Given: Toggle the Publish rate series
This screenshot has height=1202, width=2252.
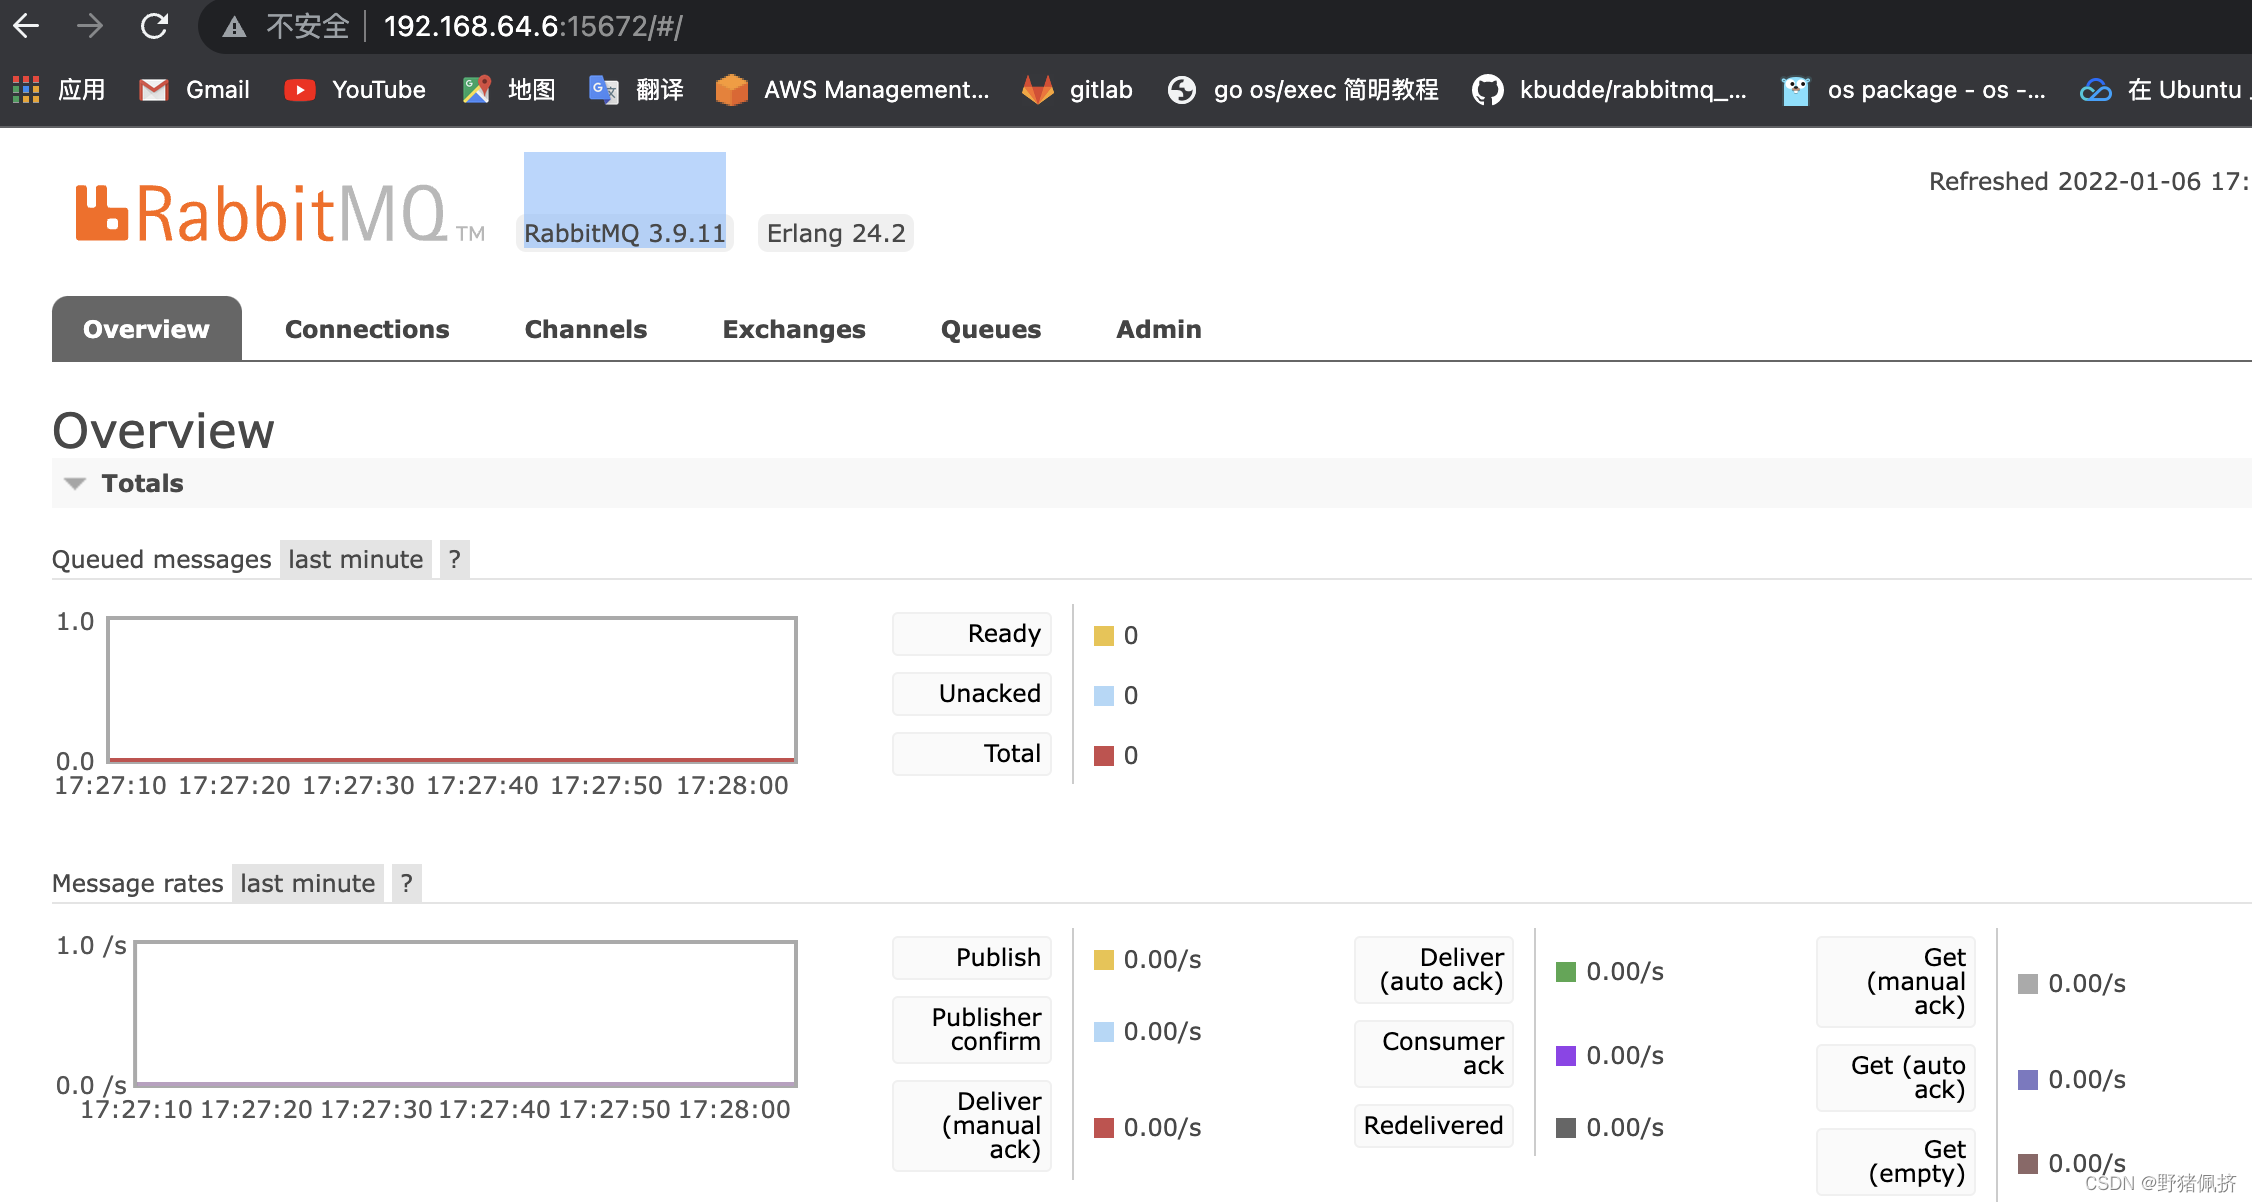Looking at the screenshot, I should click(971, 957).
